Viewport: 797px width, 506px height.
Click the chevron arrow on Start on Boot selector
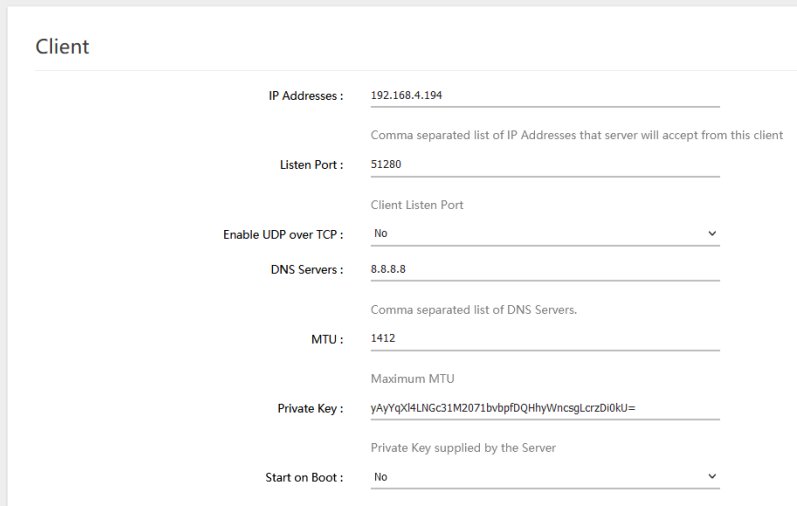(x=712, y=477)
